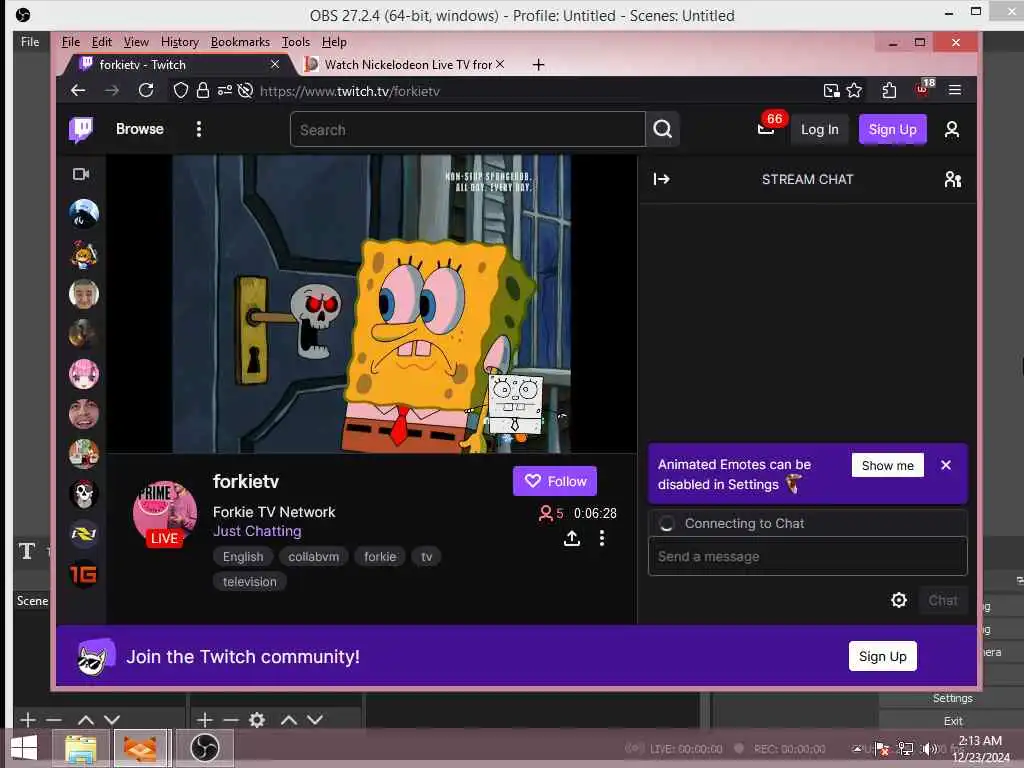Open a new browser tab with plus

538,65
